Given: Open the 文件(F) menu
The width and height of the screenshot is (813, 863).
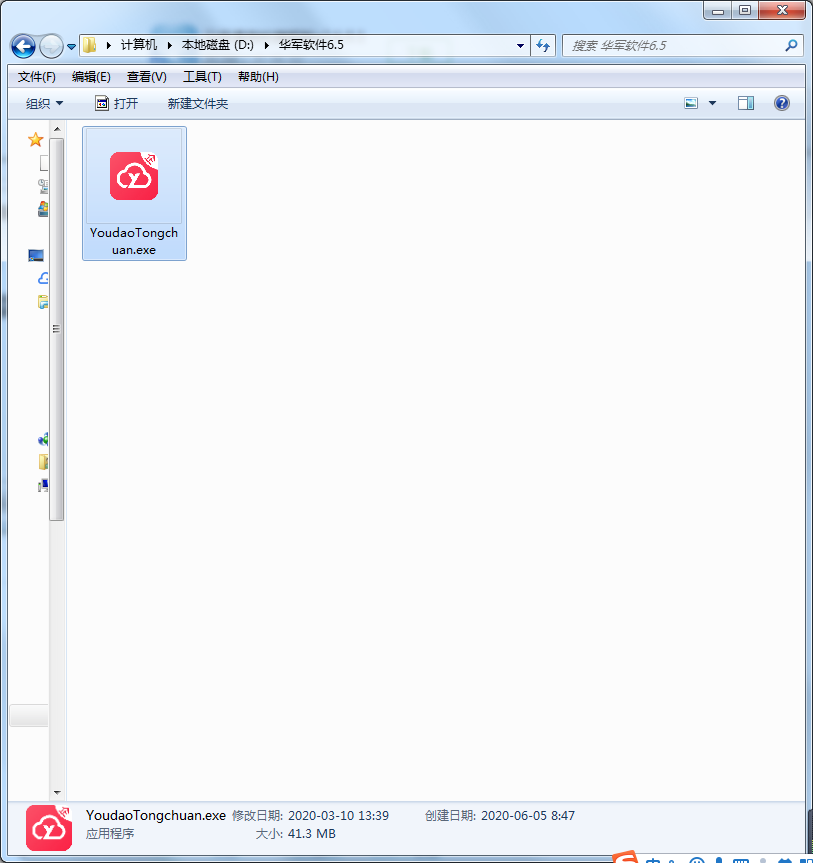Looking at the screenshot, I should pyautogui.click(x=36, y=77).
